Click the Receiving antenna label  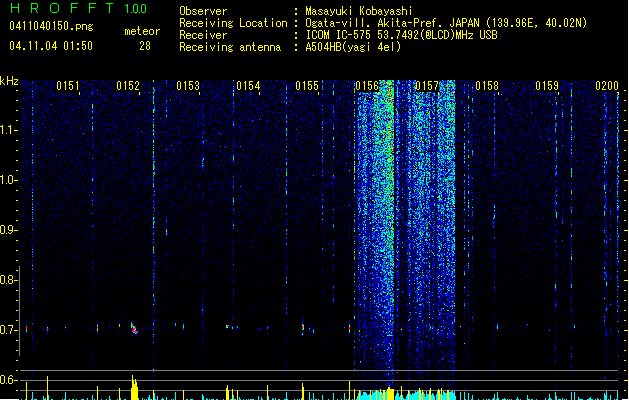pyautogui.click(x=230, y=47)
